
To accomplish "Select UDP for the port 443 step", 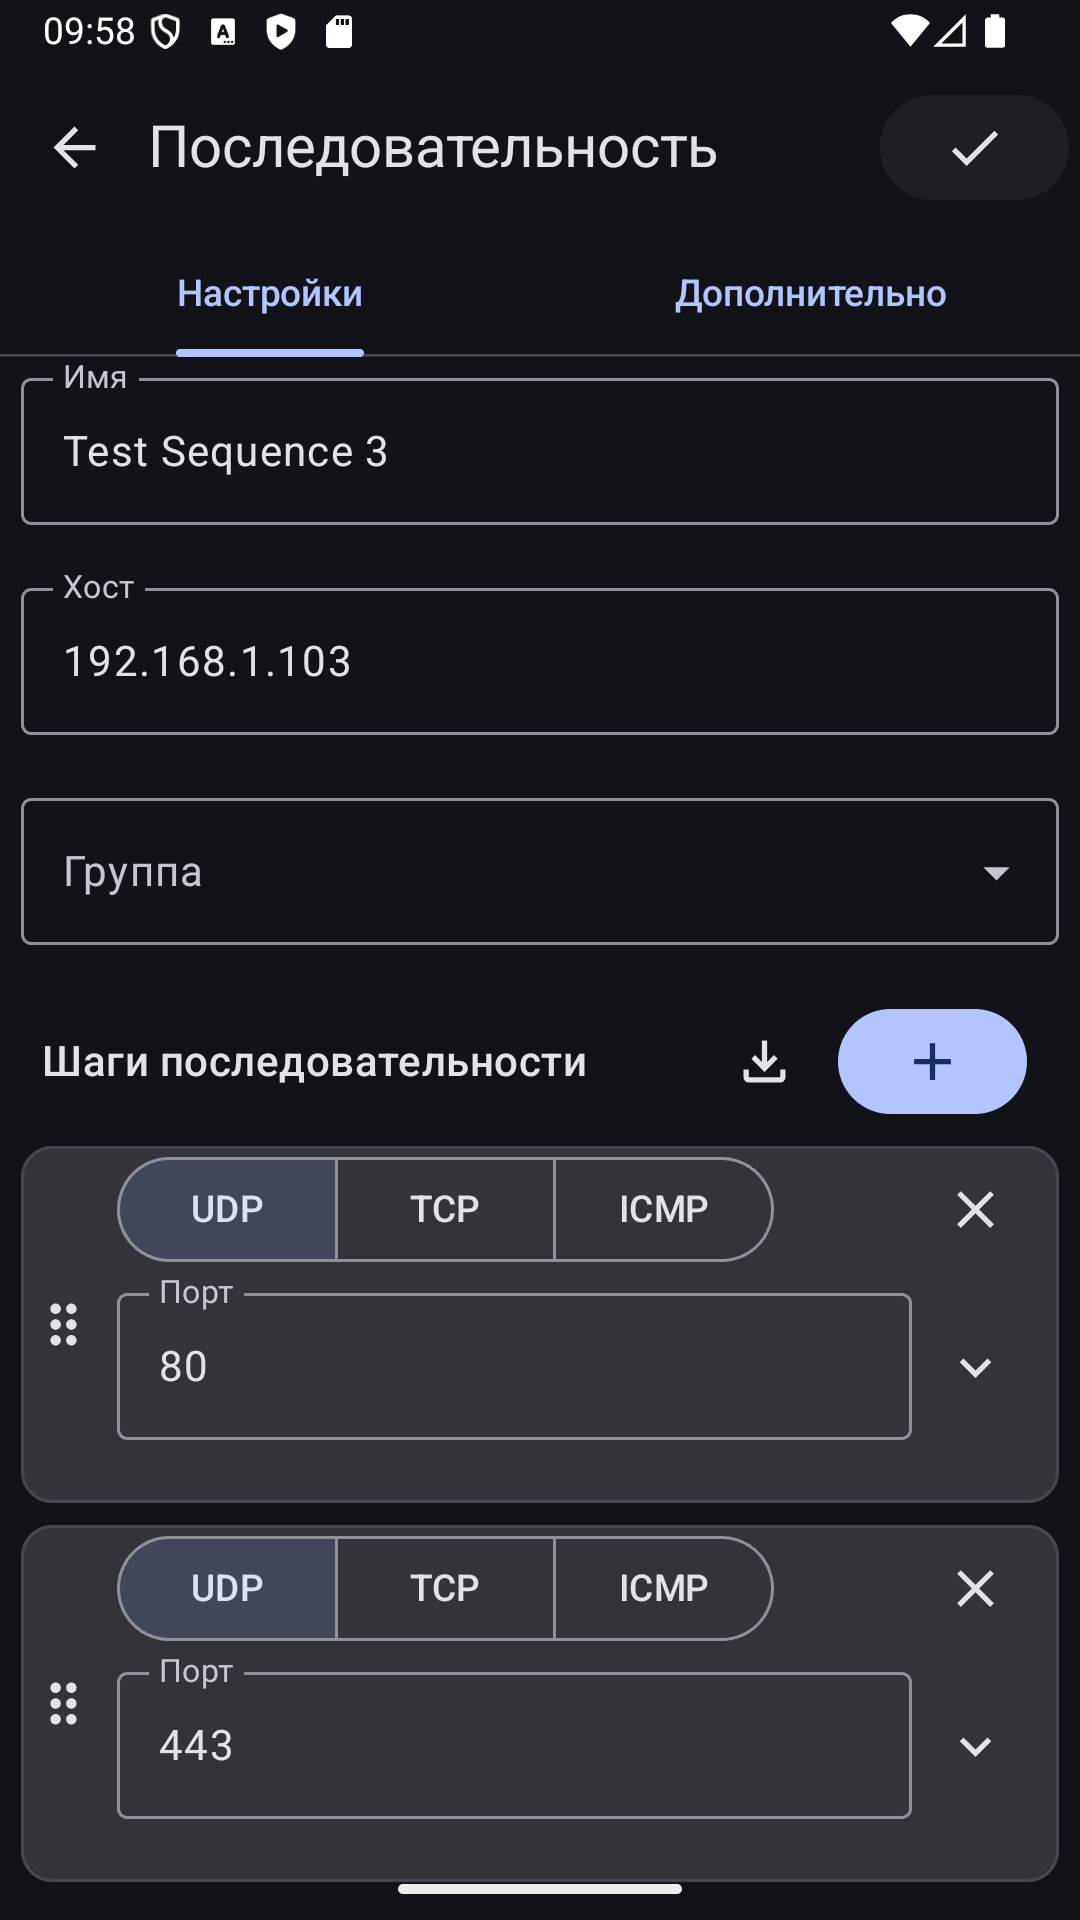I will (x=228, y=1589).
